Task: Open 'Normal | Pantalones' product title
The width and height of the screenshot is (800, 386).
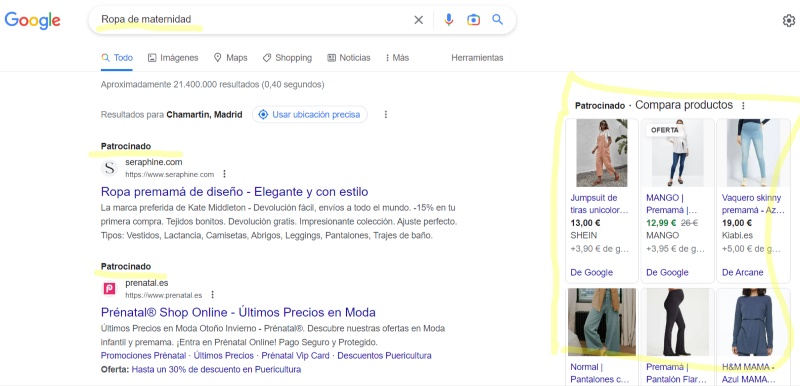Action: click(600, 373)
